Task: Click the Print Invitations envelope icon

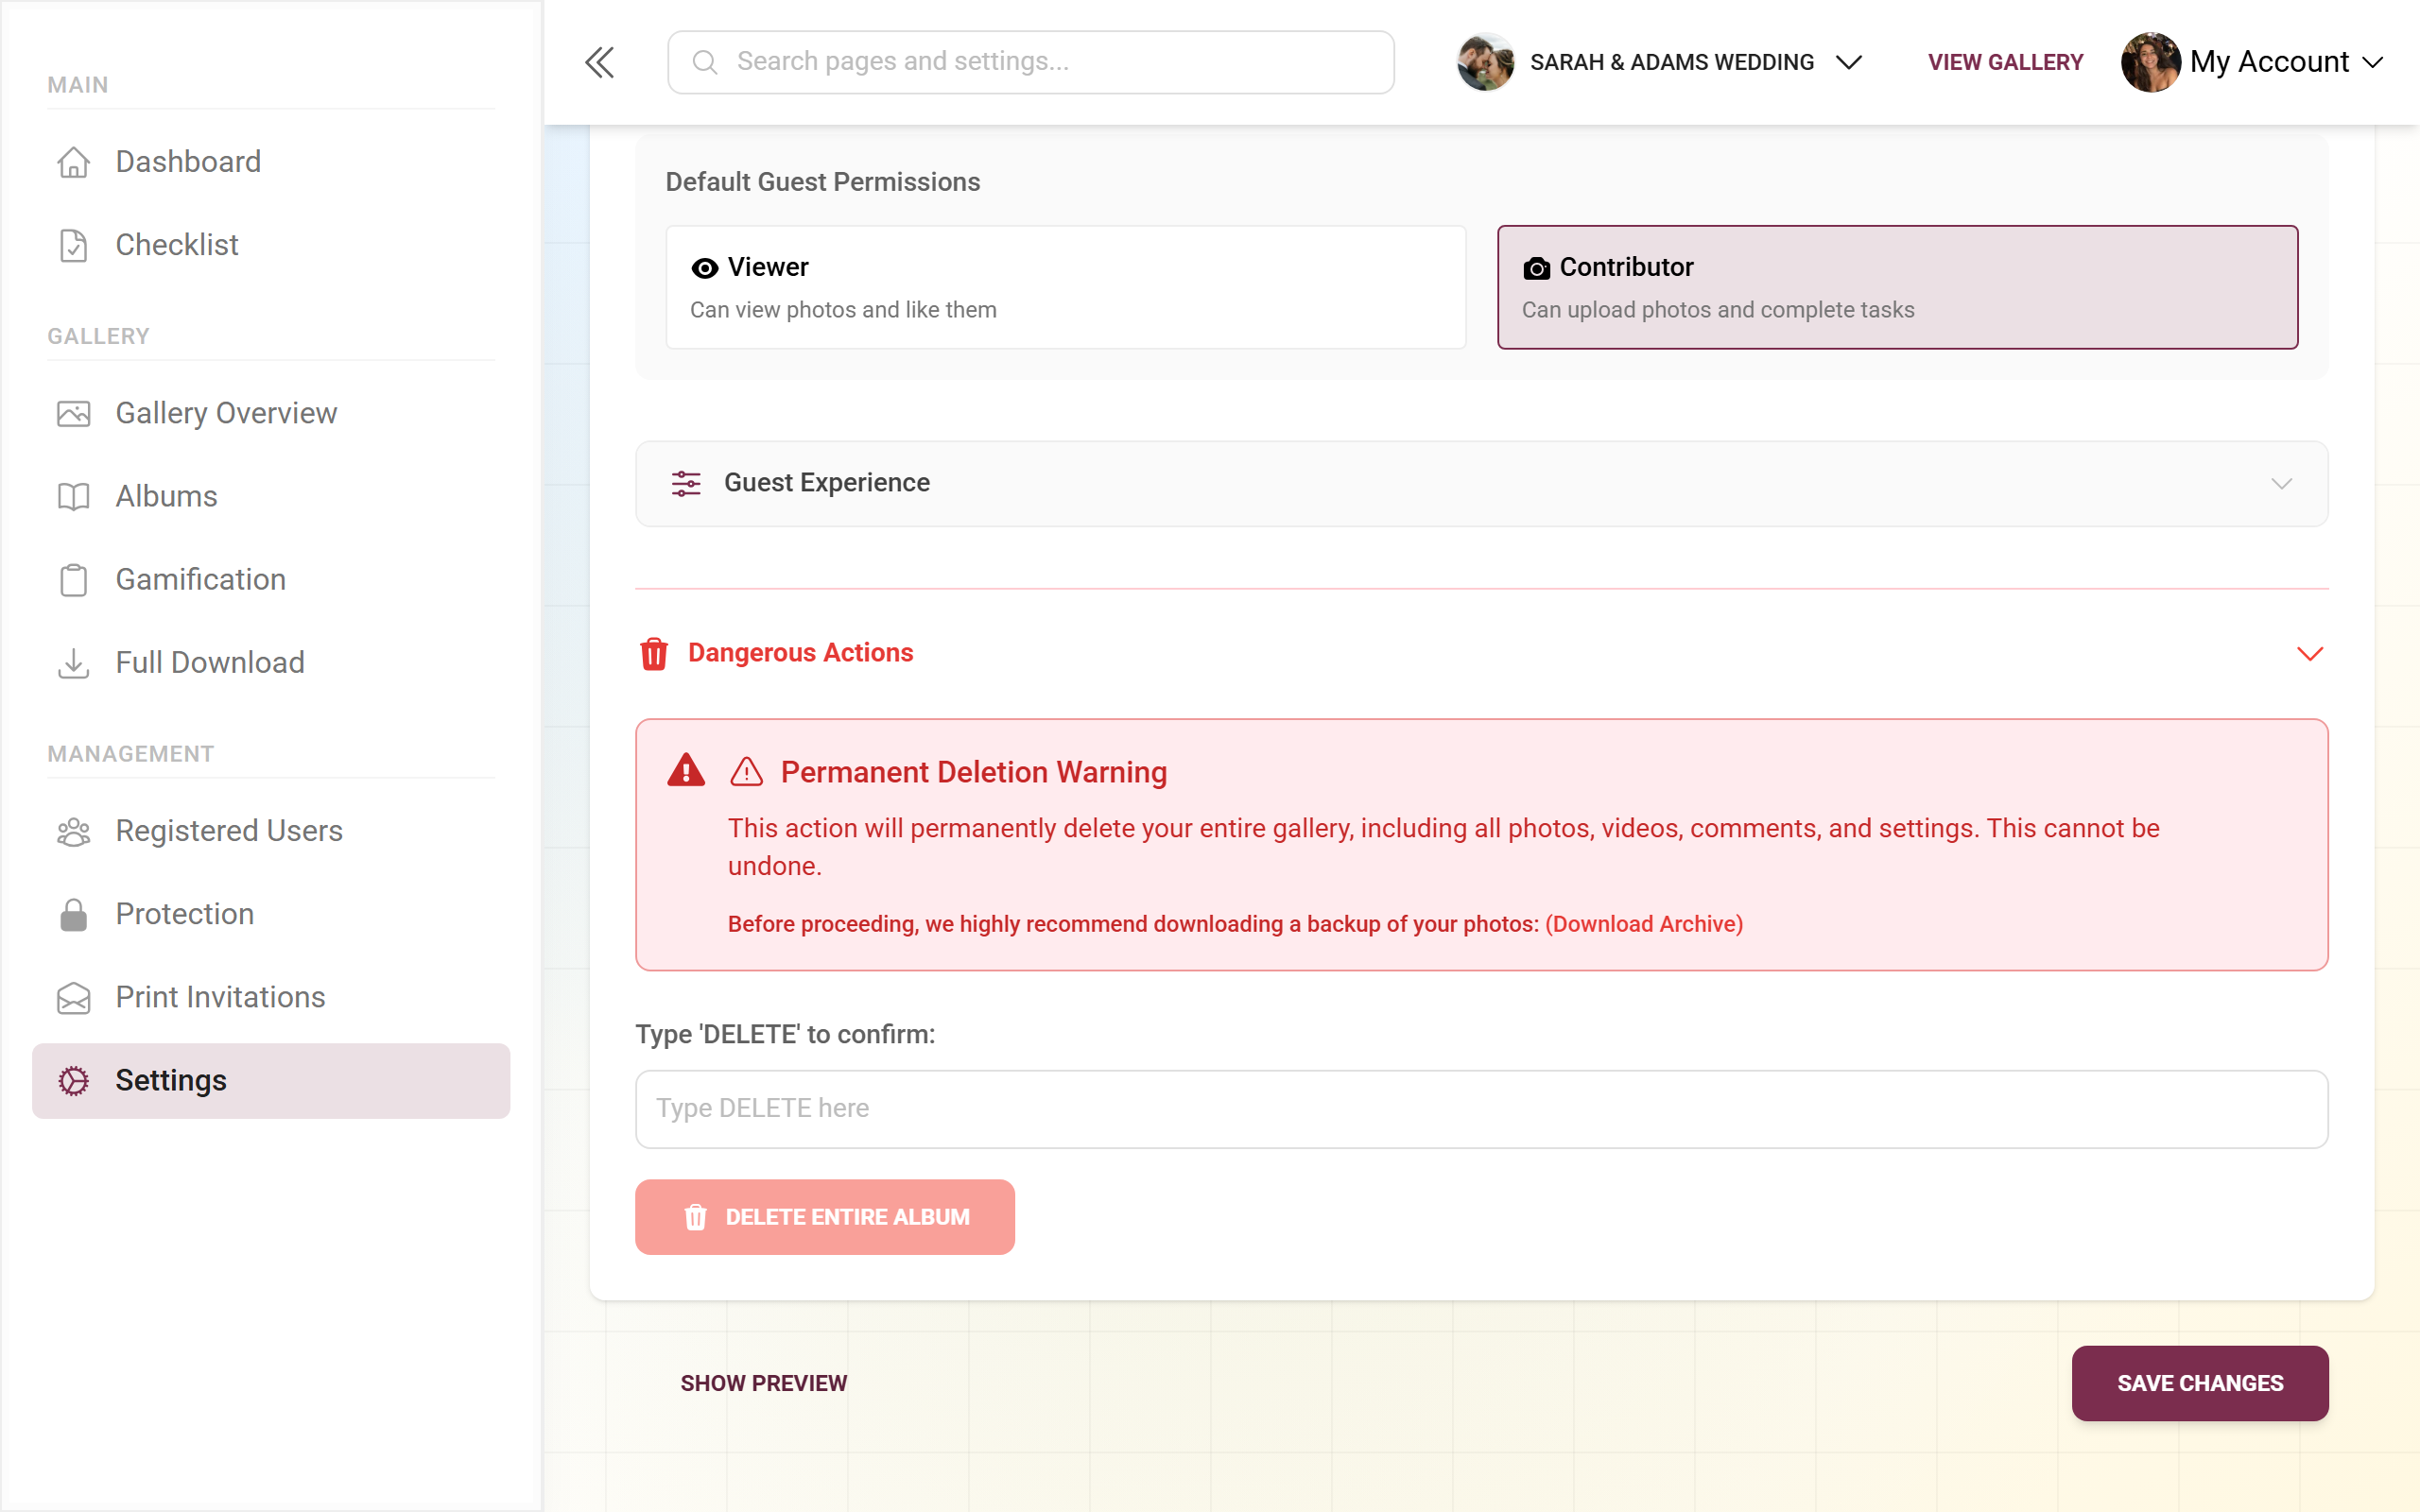Action: click(x=73, y=997)
